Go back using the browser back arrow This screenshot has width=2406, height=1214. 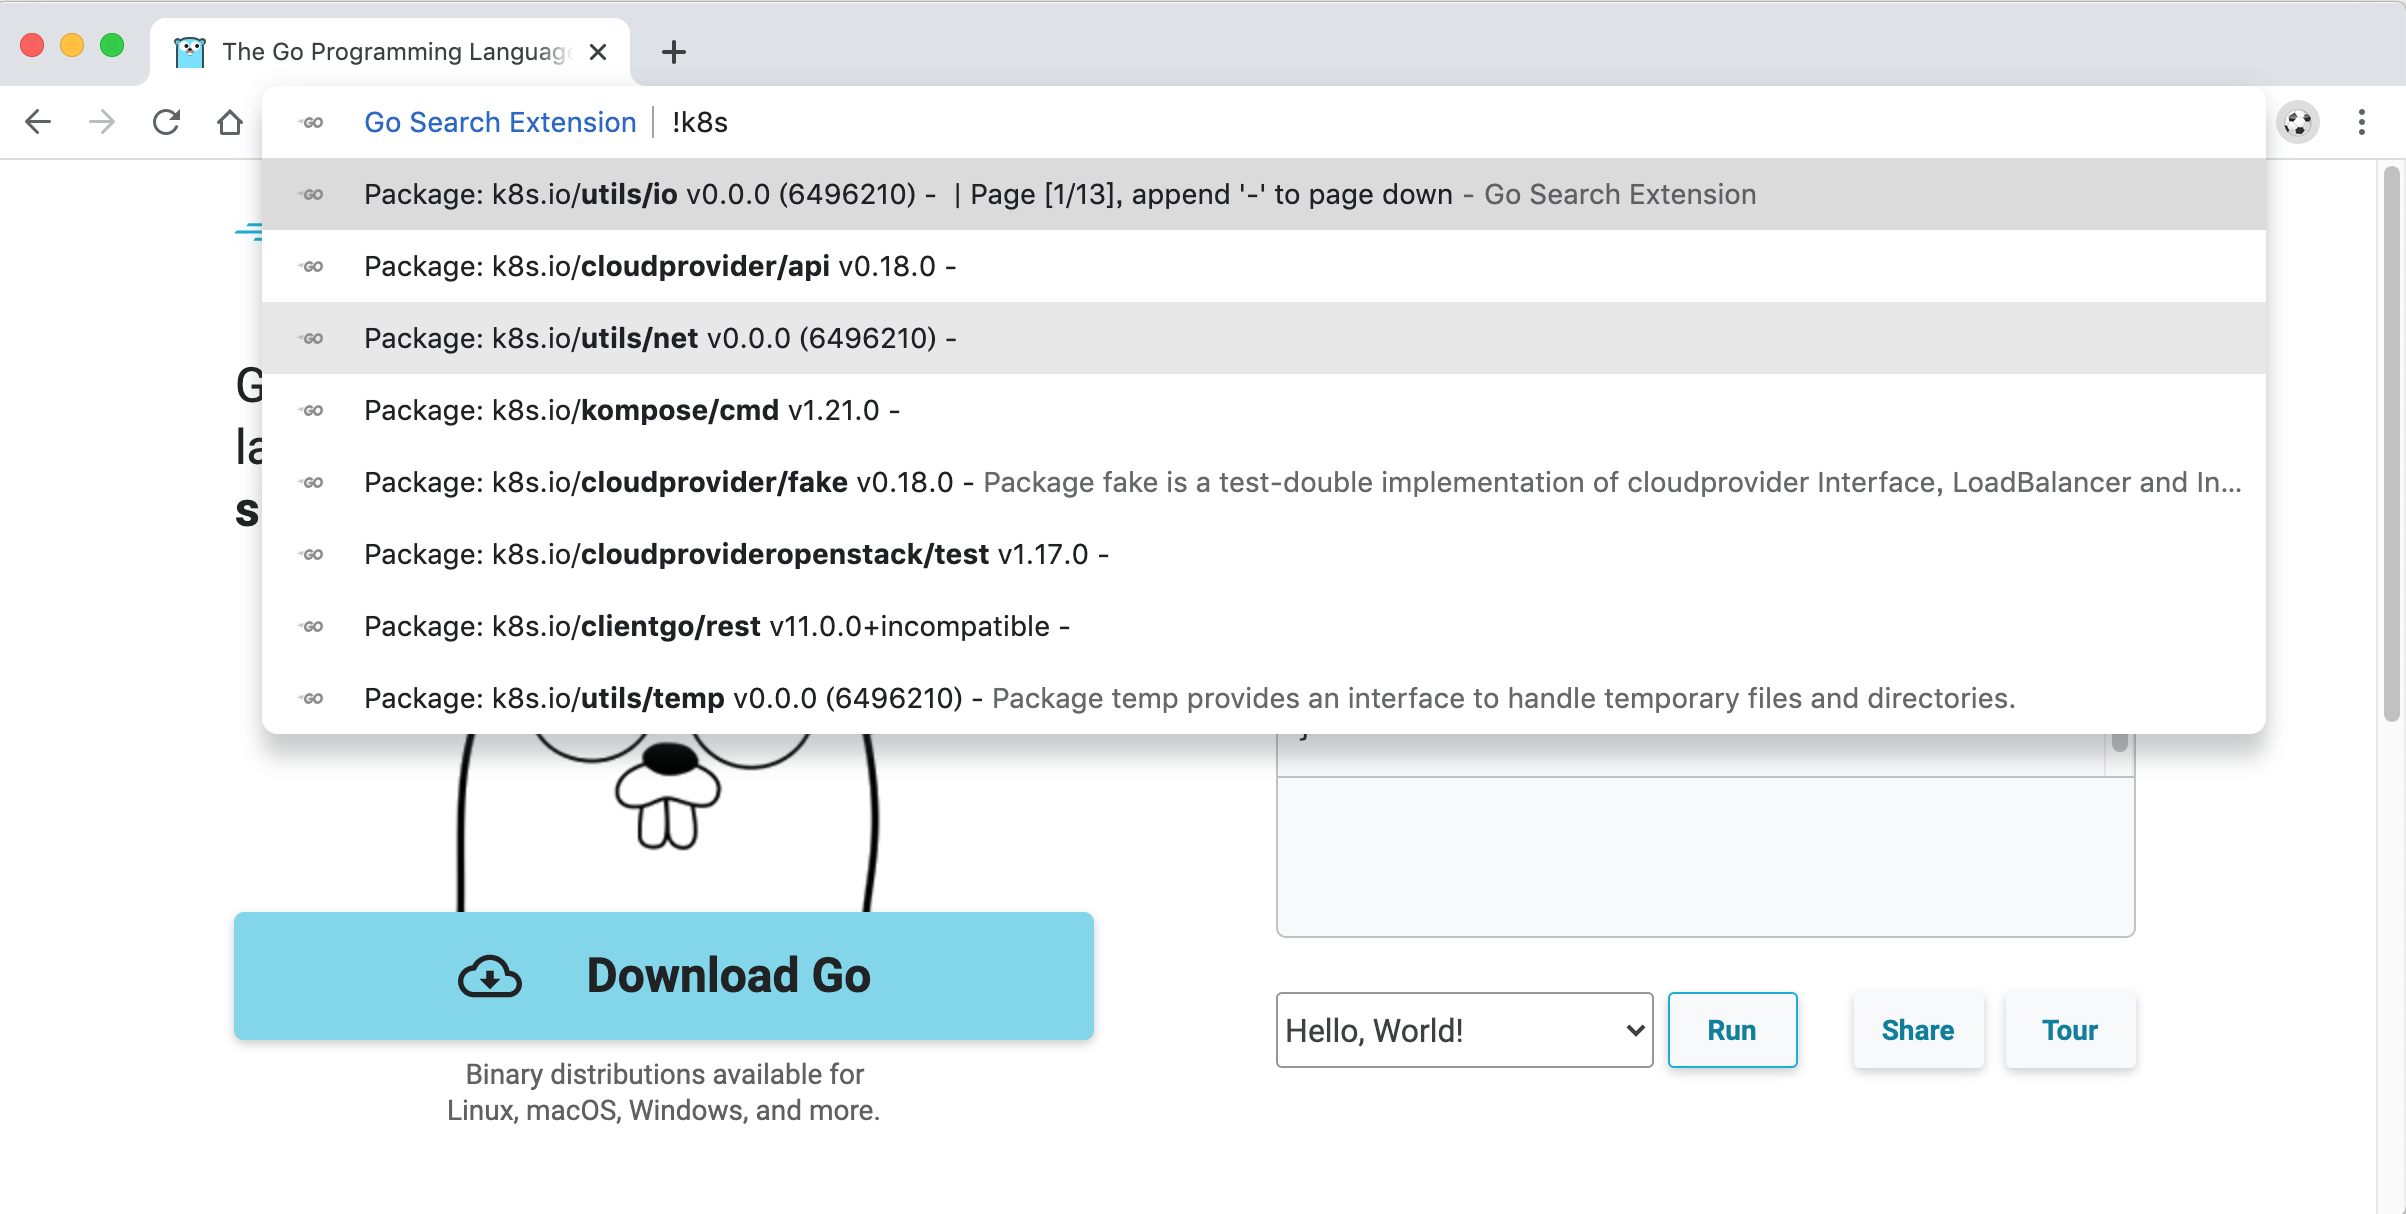pyautogui.click(x=38, y=122)
